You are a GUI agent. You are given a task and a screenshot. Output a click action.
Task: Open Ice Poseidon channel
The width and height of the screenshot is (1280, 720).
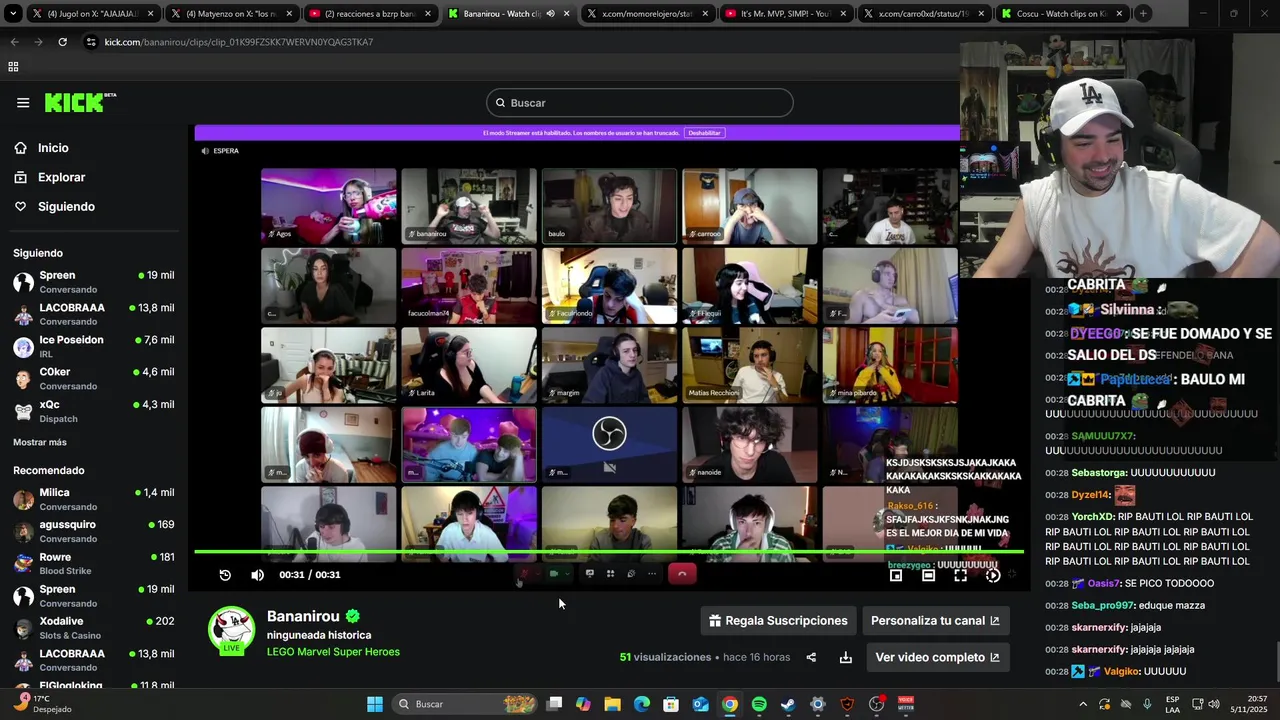point(93,346)
